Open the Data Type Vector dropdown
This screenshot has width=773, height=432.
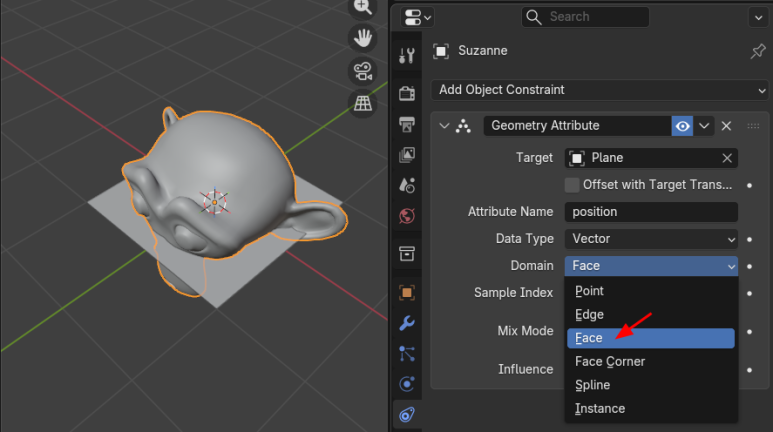coord(651,239)
